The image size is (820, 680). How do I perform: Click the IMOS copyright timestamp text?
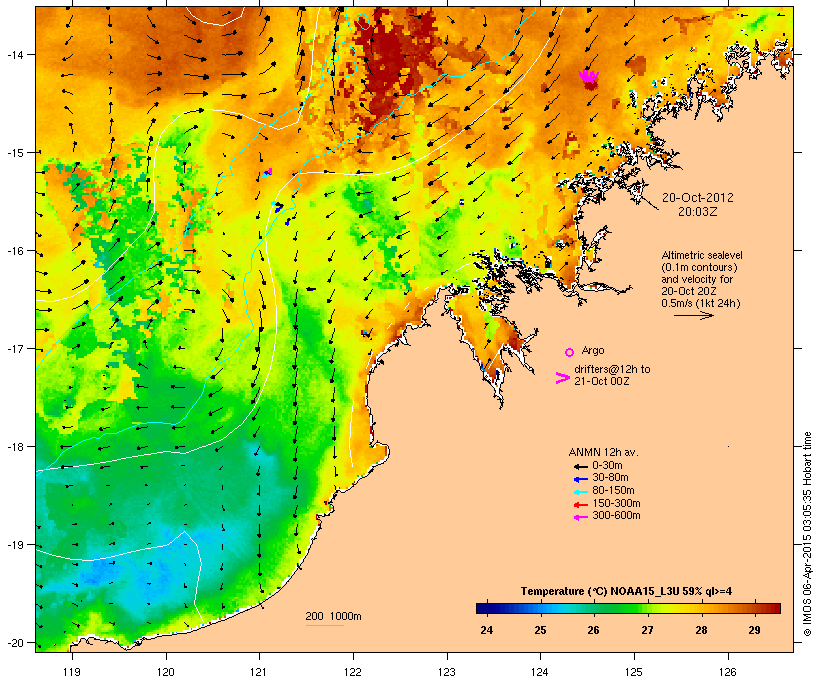(x=807, y=534)
